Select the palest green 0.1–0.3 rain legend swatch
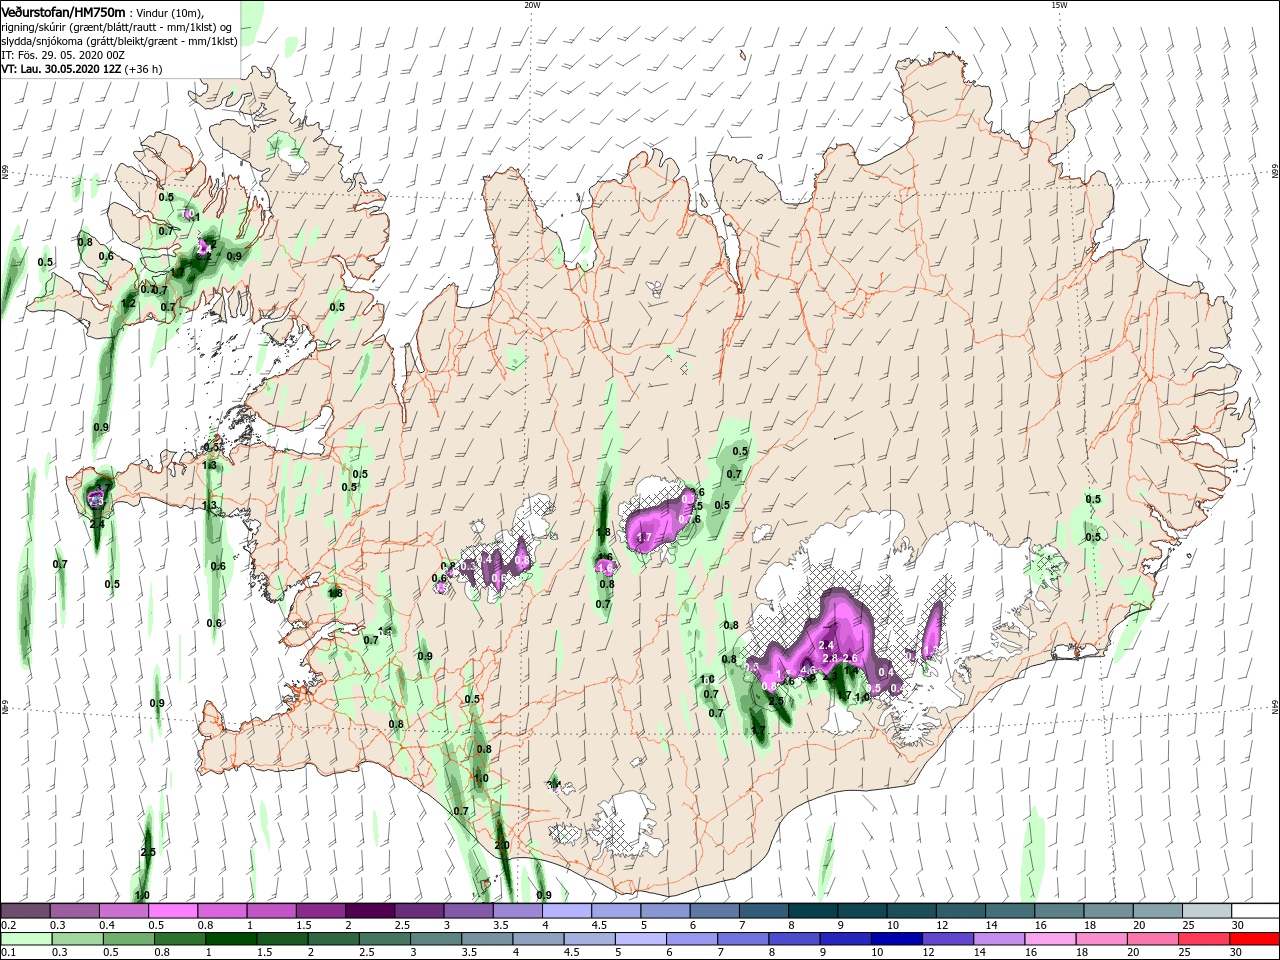 [x=26, y=939]
